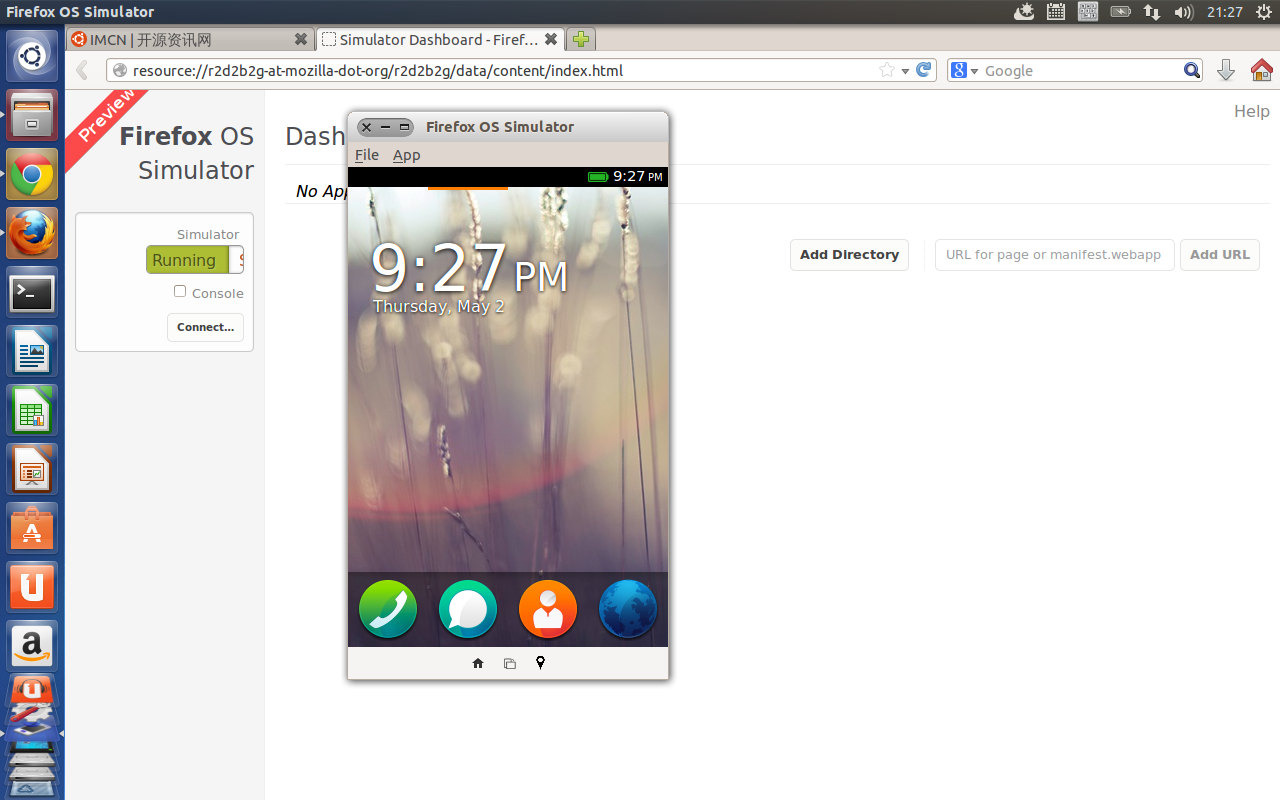Click the Add Directory button
The height and width of the screenshot is (800, 1280).
[x=849, y=255]
